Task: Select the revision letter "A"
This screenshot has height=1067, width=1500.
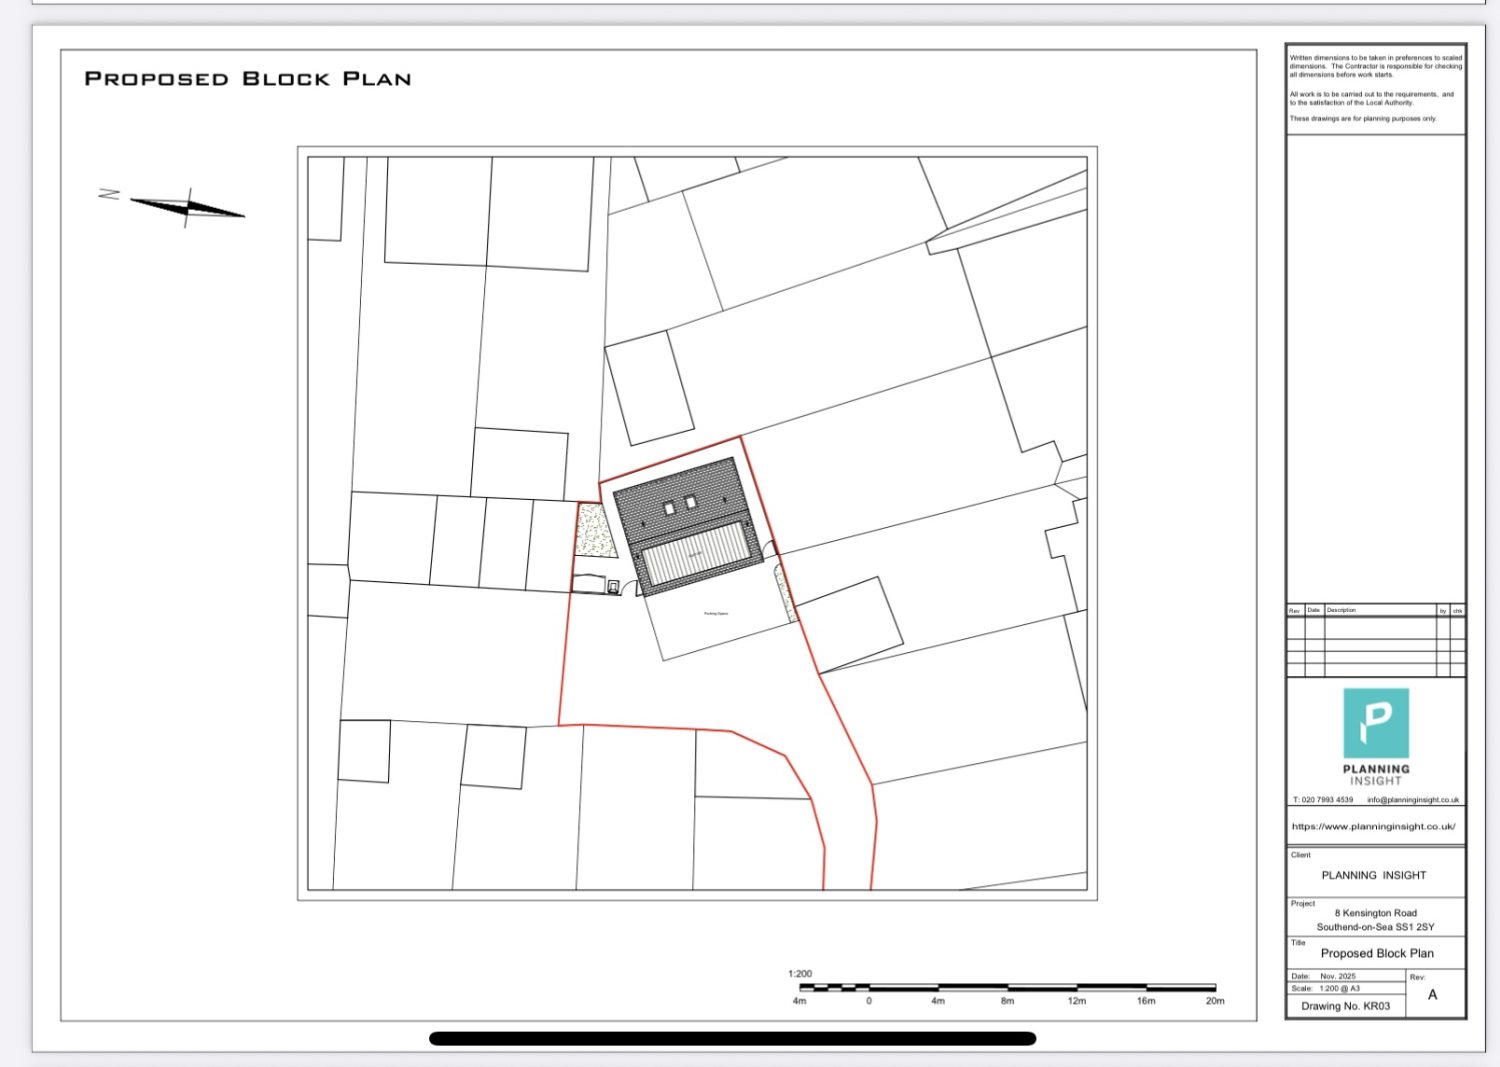Action: [1433, 995]
